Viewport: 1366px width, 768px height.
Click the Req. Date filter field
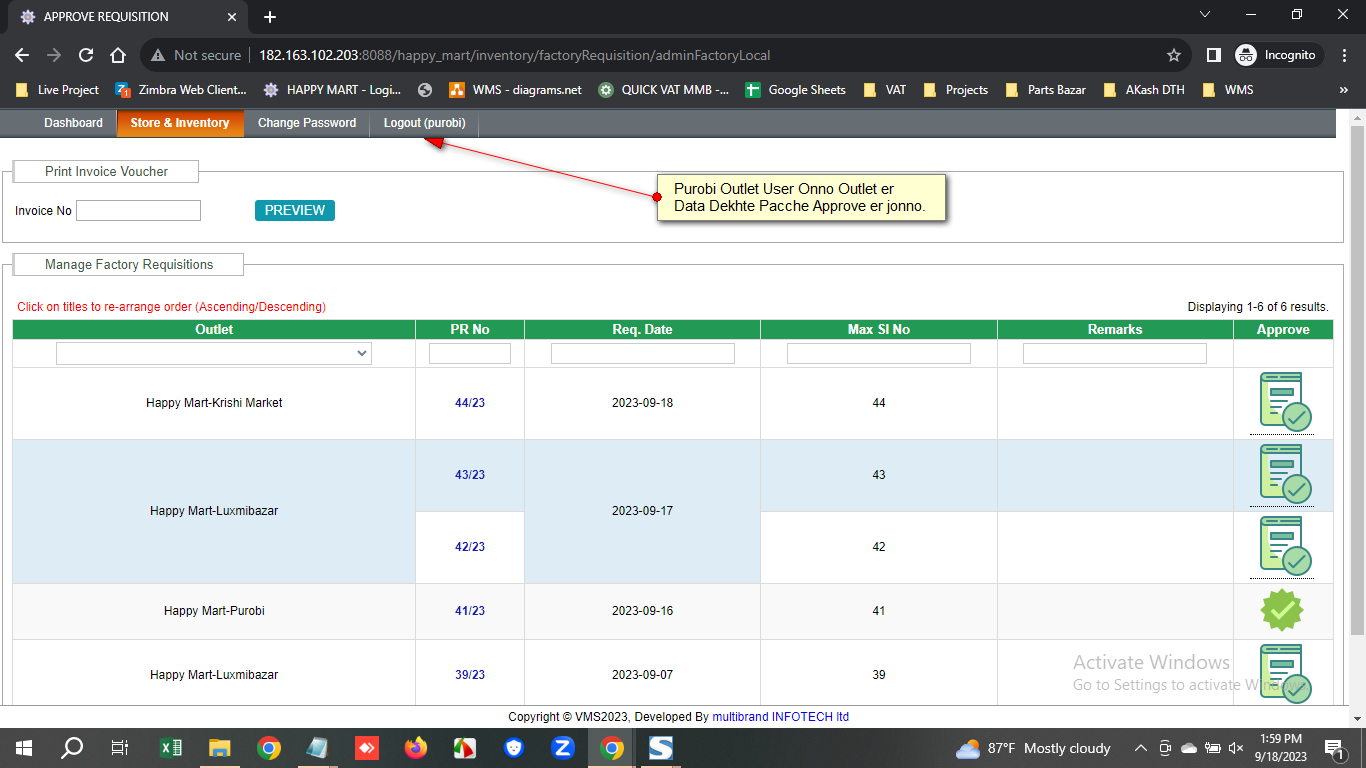(x=643, y=353)
